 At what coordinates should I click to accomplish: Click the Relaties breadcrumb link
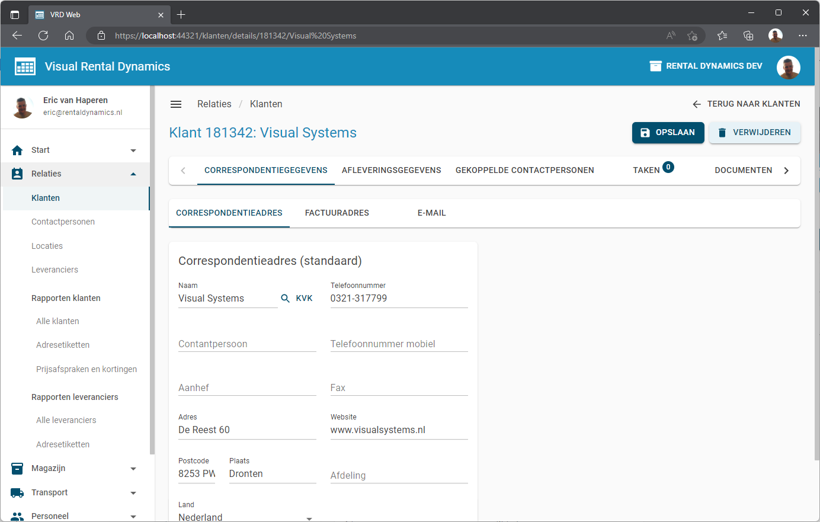coord(214,104)
